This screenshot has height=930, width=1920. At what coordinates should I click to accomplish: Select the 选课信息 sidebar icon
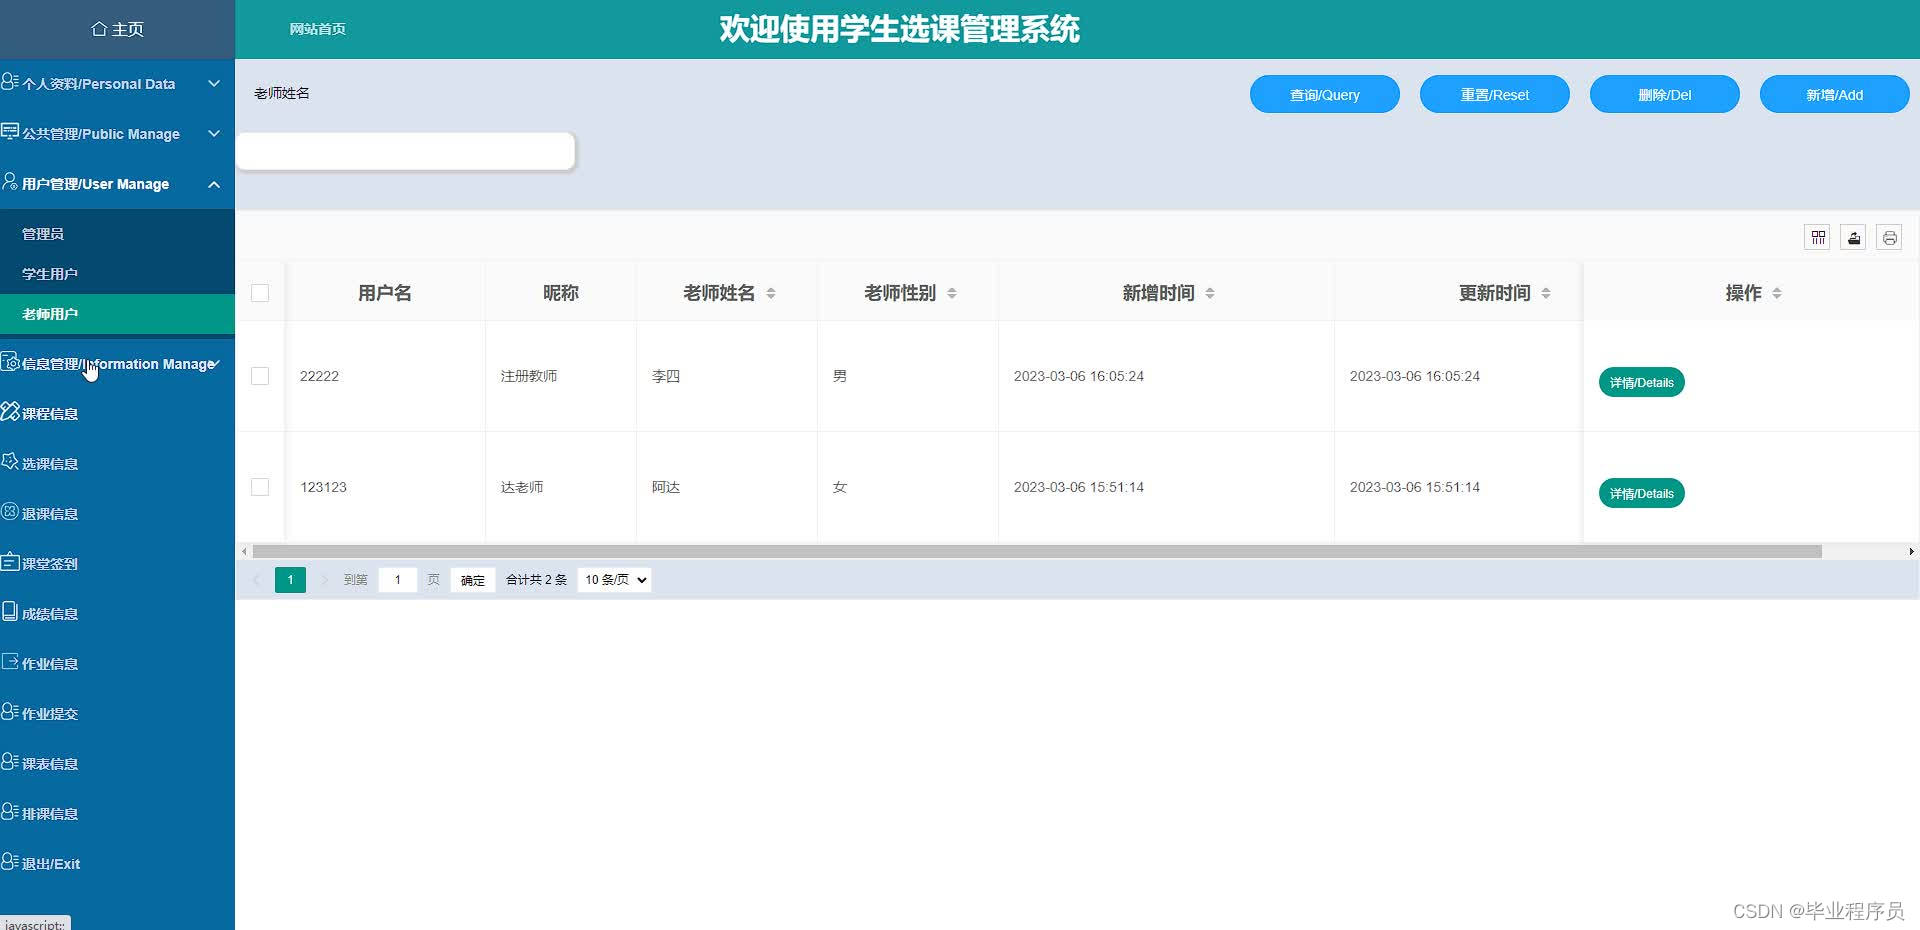point(11,462)
